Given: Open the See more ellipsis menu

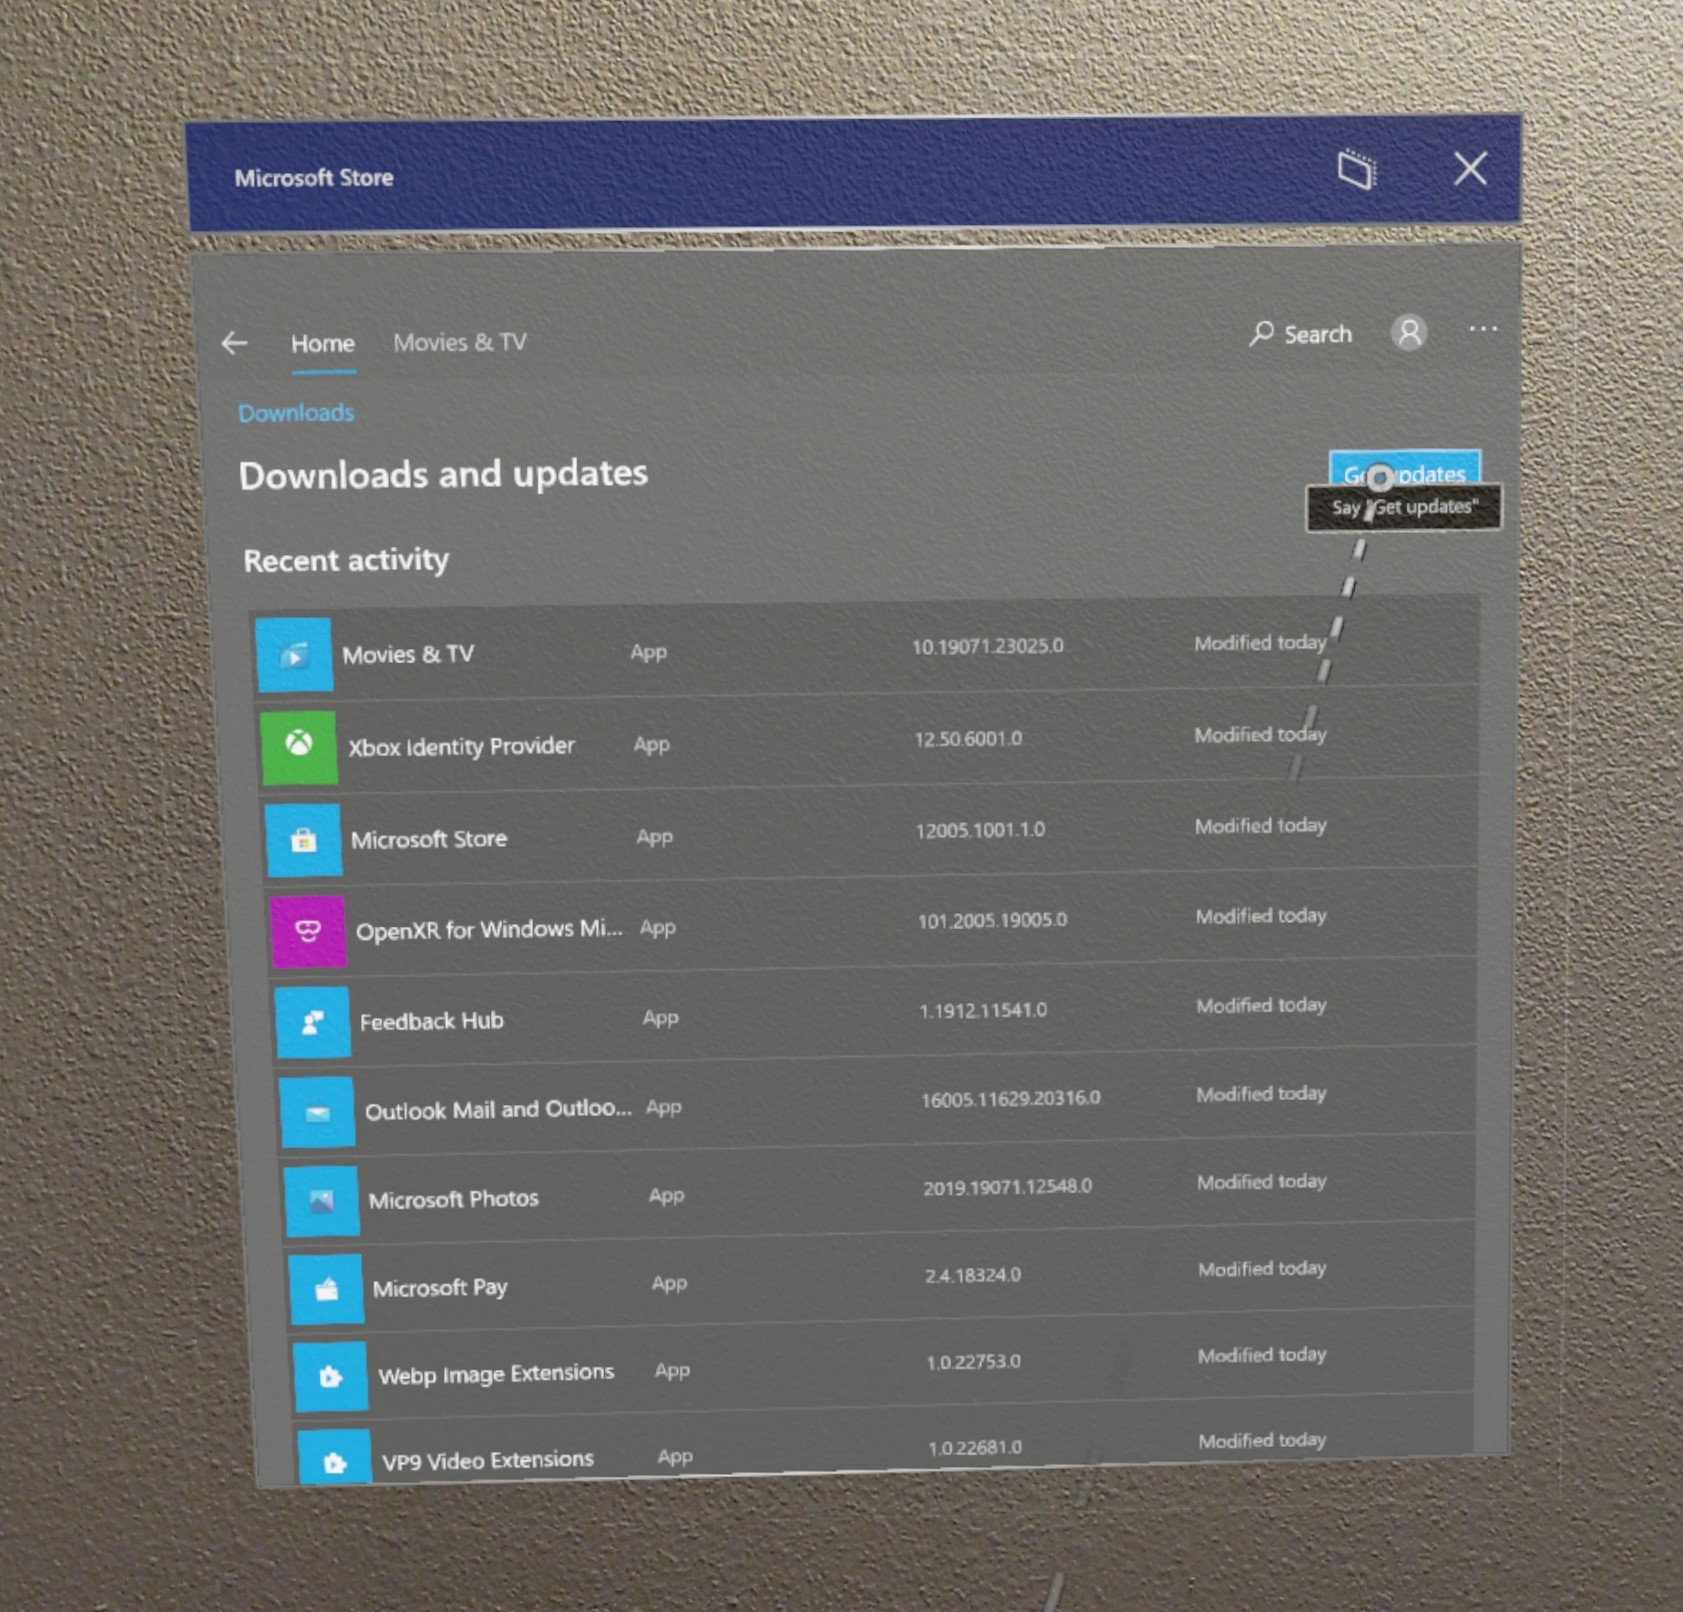Looking at the screenshot, I should [1484, 330].
